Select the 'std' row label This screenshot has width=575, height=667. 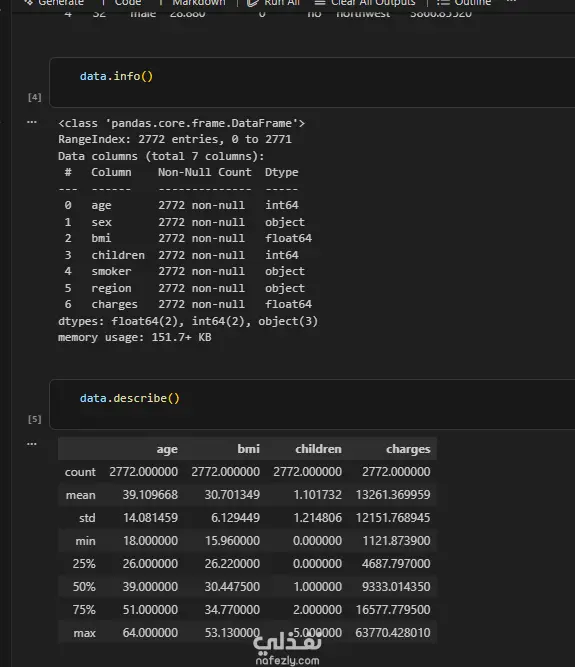click(x=87, y=518)
